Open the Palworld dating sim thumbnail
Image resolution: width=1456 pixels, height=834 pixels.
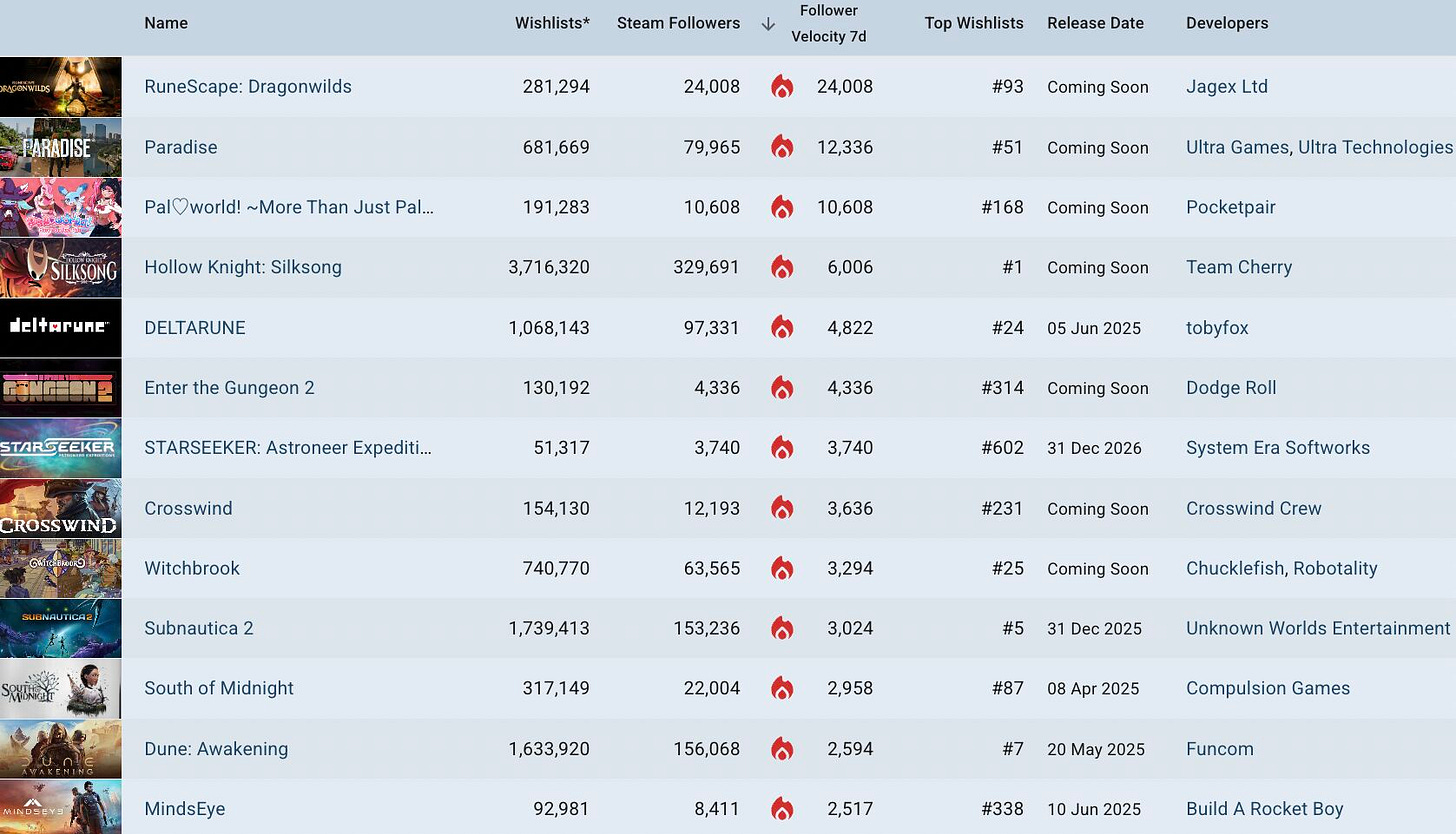tap(60, 207)
